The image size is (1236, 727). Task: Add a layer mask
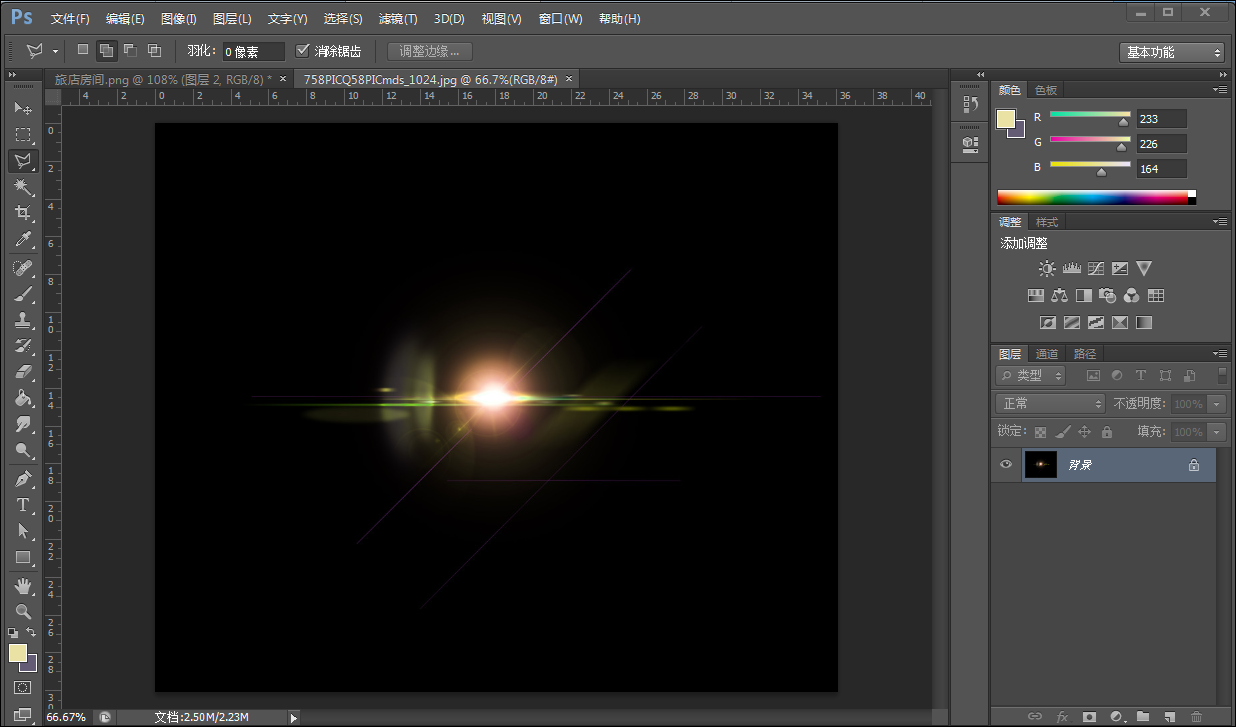click(x=1089, y=717)
